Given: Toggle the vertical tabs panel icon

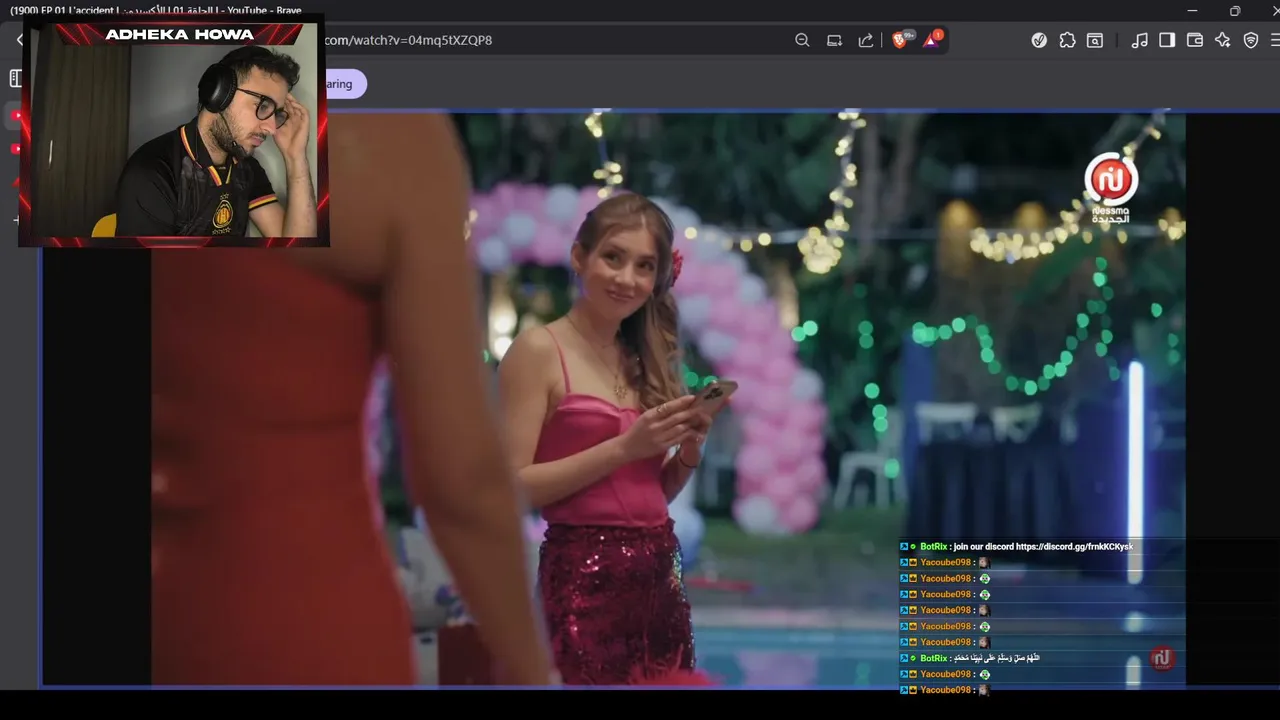Looking at the screenshot, I should 14,78.
